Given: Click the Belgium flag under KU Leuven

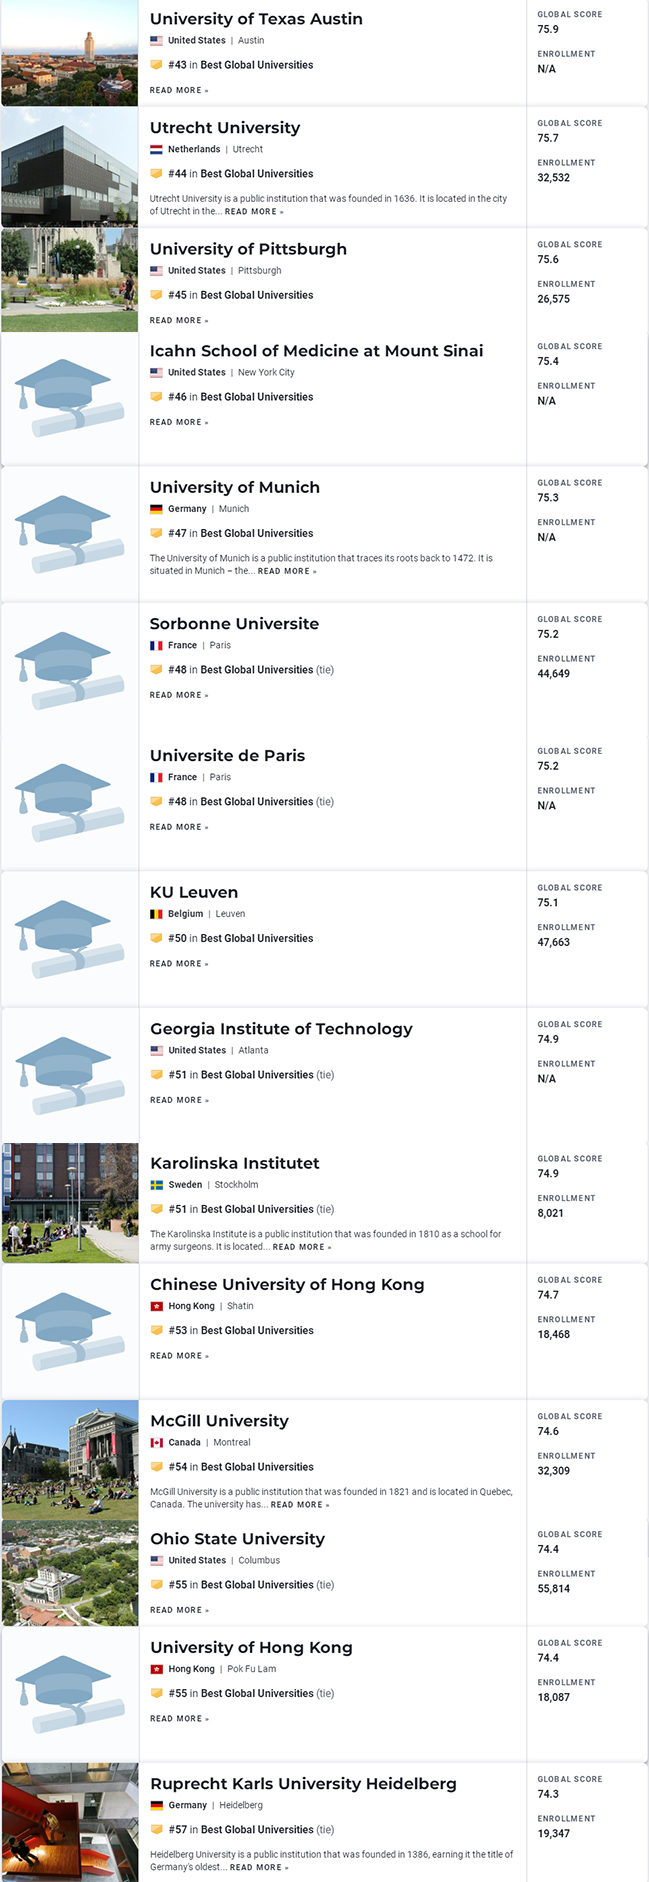Looking at the screenshot, I should tap(156, 914).
